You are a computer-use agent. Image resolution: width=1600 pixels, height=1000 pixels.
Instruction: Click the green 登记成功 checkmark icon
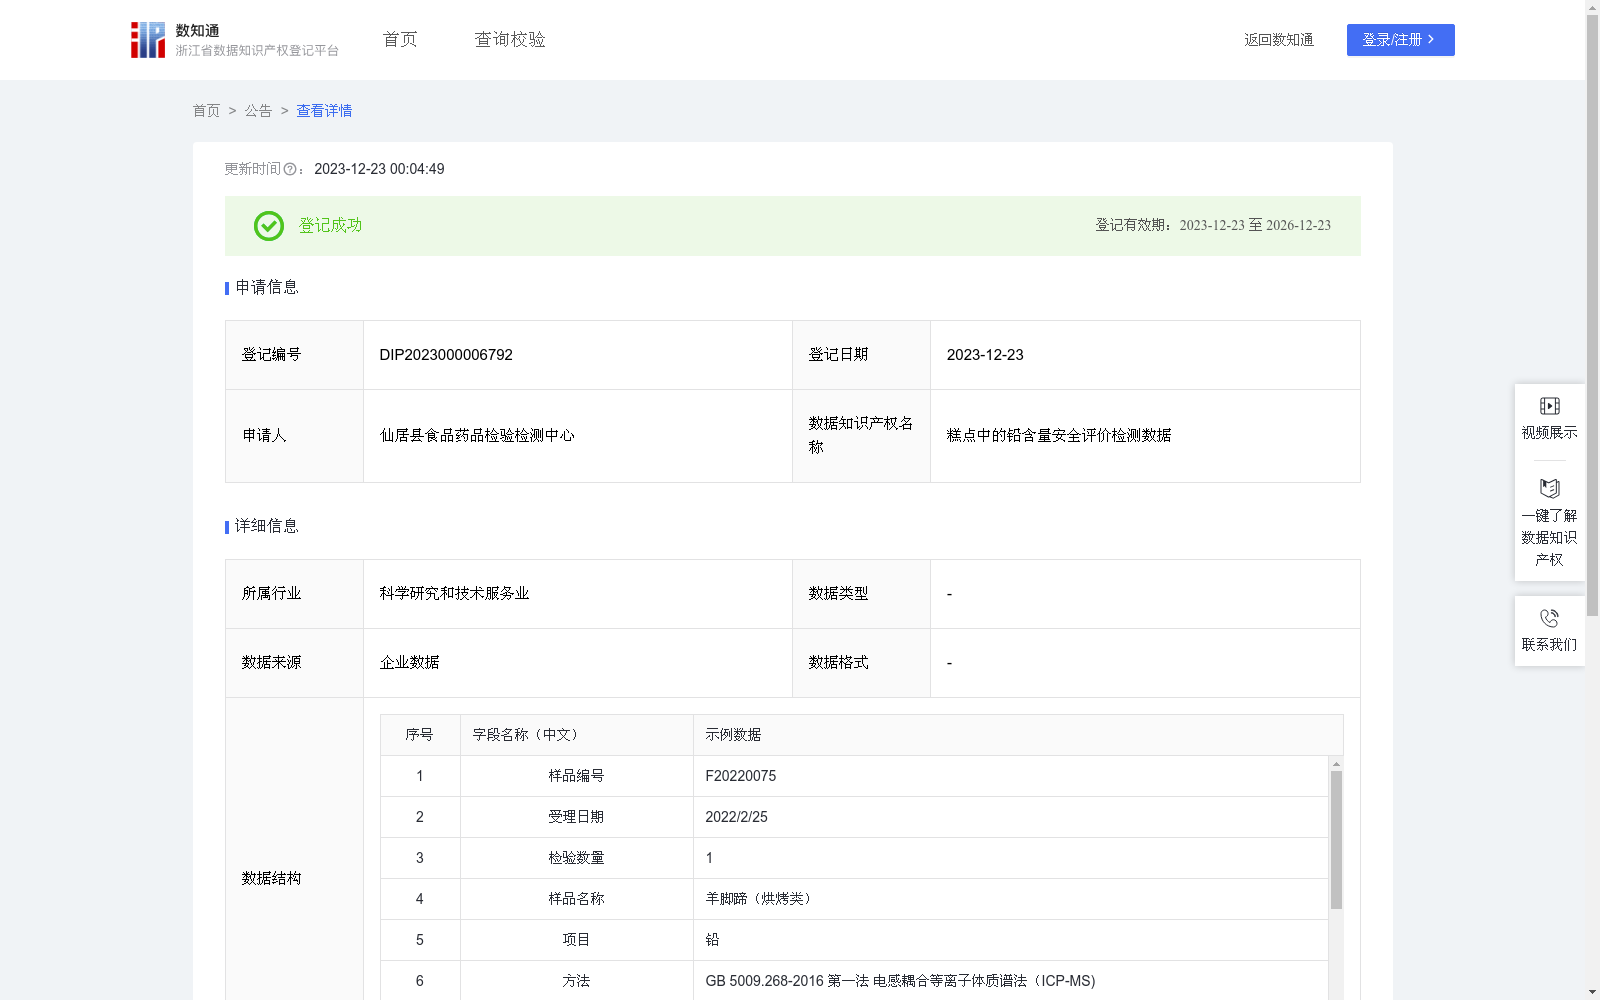coord(268,226)
